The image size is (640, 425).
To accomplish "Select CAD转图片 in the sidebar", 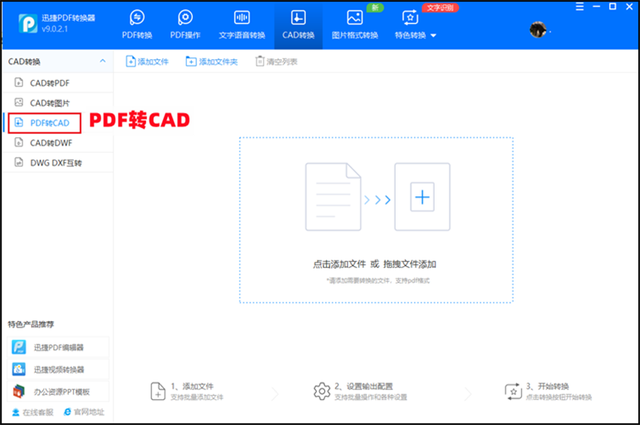I will point(58,103).
